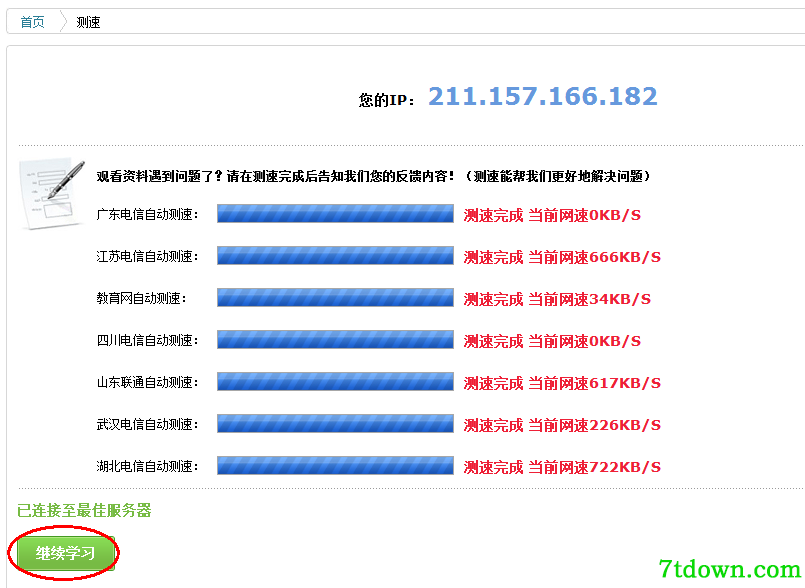Select the 教育网自动测速 label
This screenshot has width=805, height=588.
pyautogui.click(x=141, y=298)
